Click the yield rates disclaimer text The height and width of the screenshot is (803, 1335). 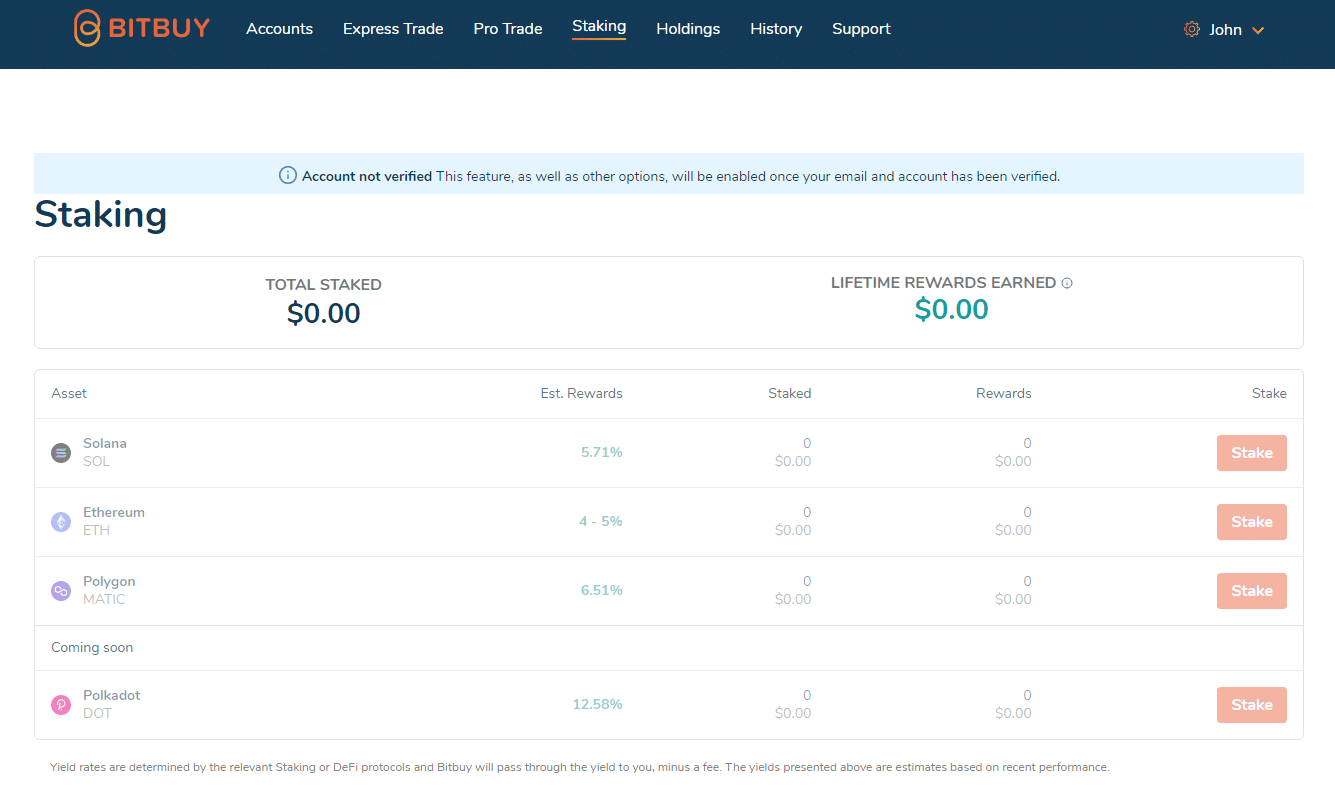tap(580, 768)
